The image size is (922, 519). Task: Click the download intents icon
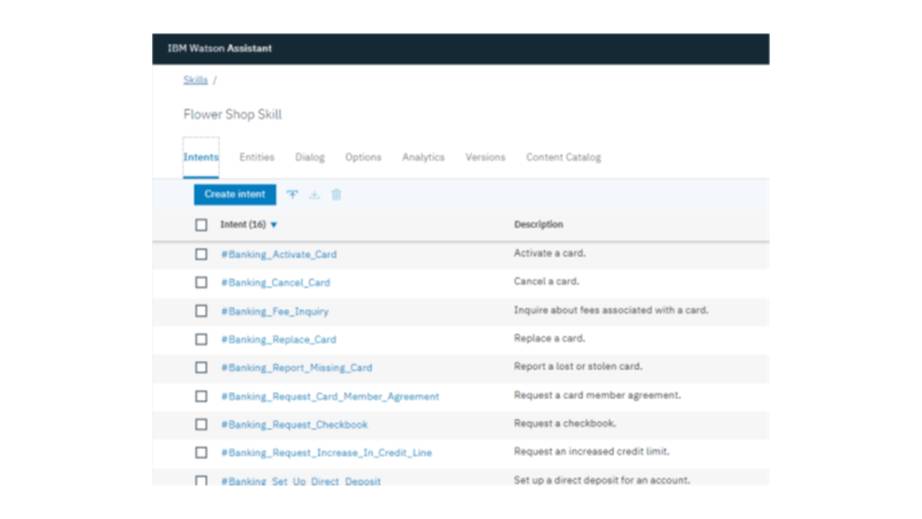[x=314, y=195]
